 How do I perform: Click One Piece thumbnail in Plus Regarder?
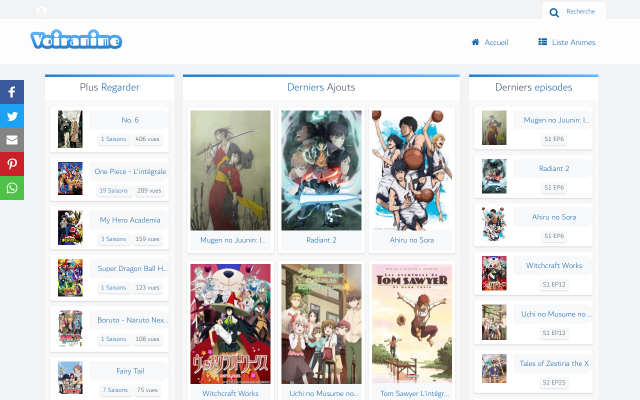tap(70, 178)
